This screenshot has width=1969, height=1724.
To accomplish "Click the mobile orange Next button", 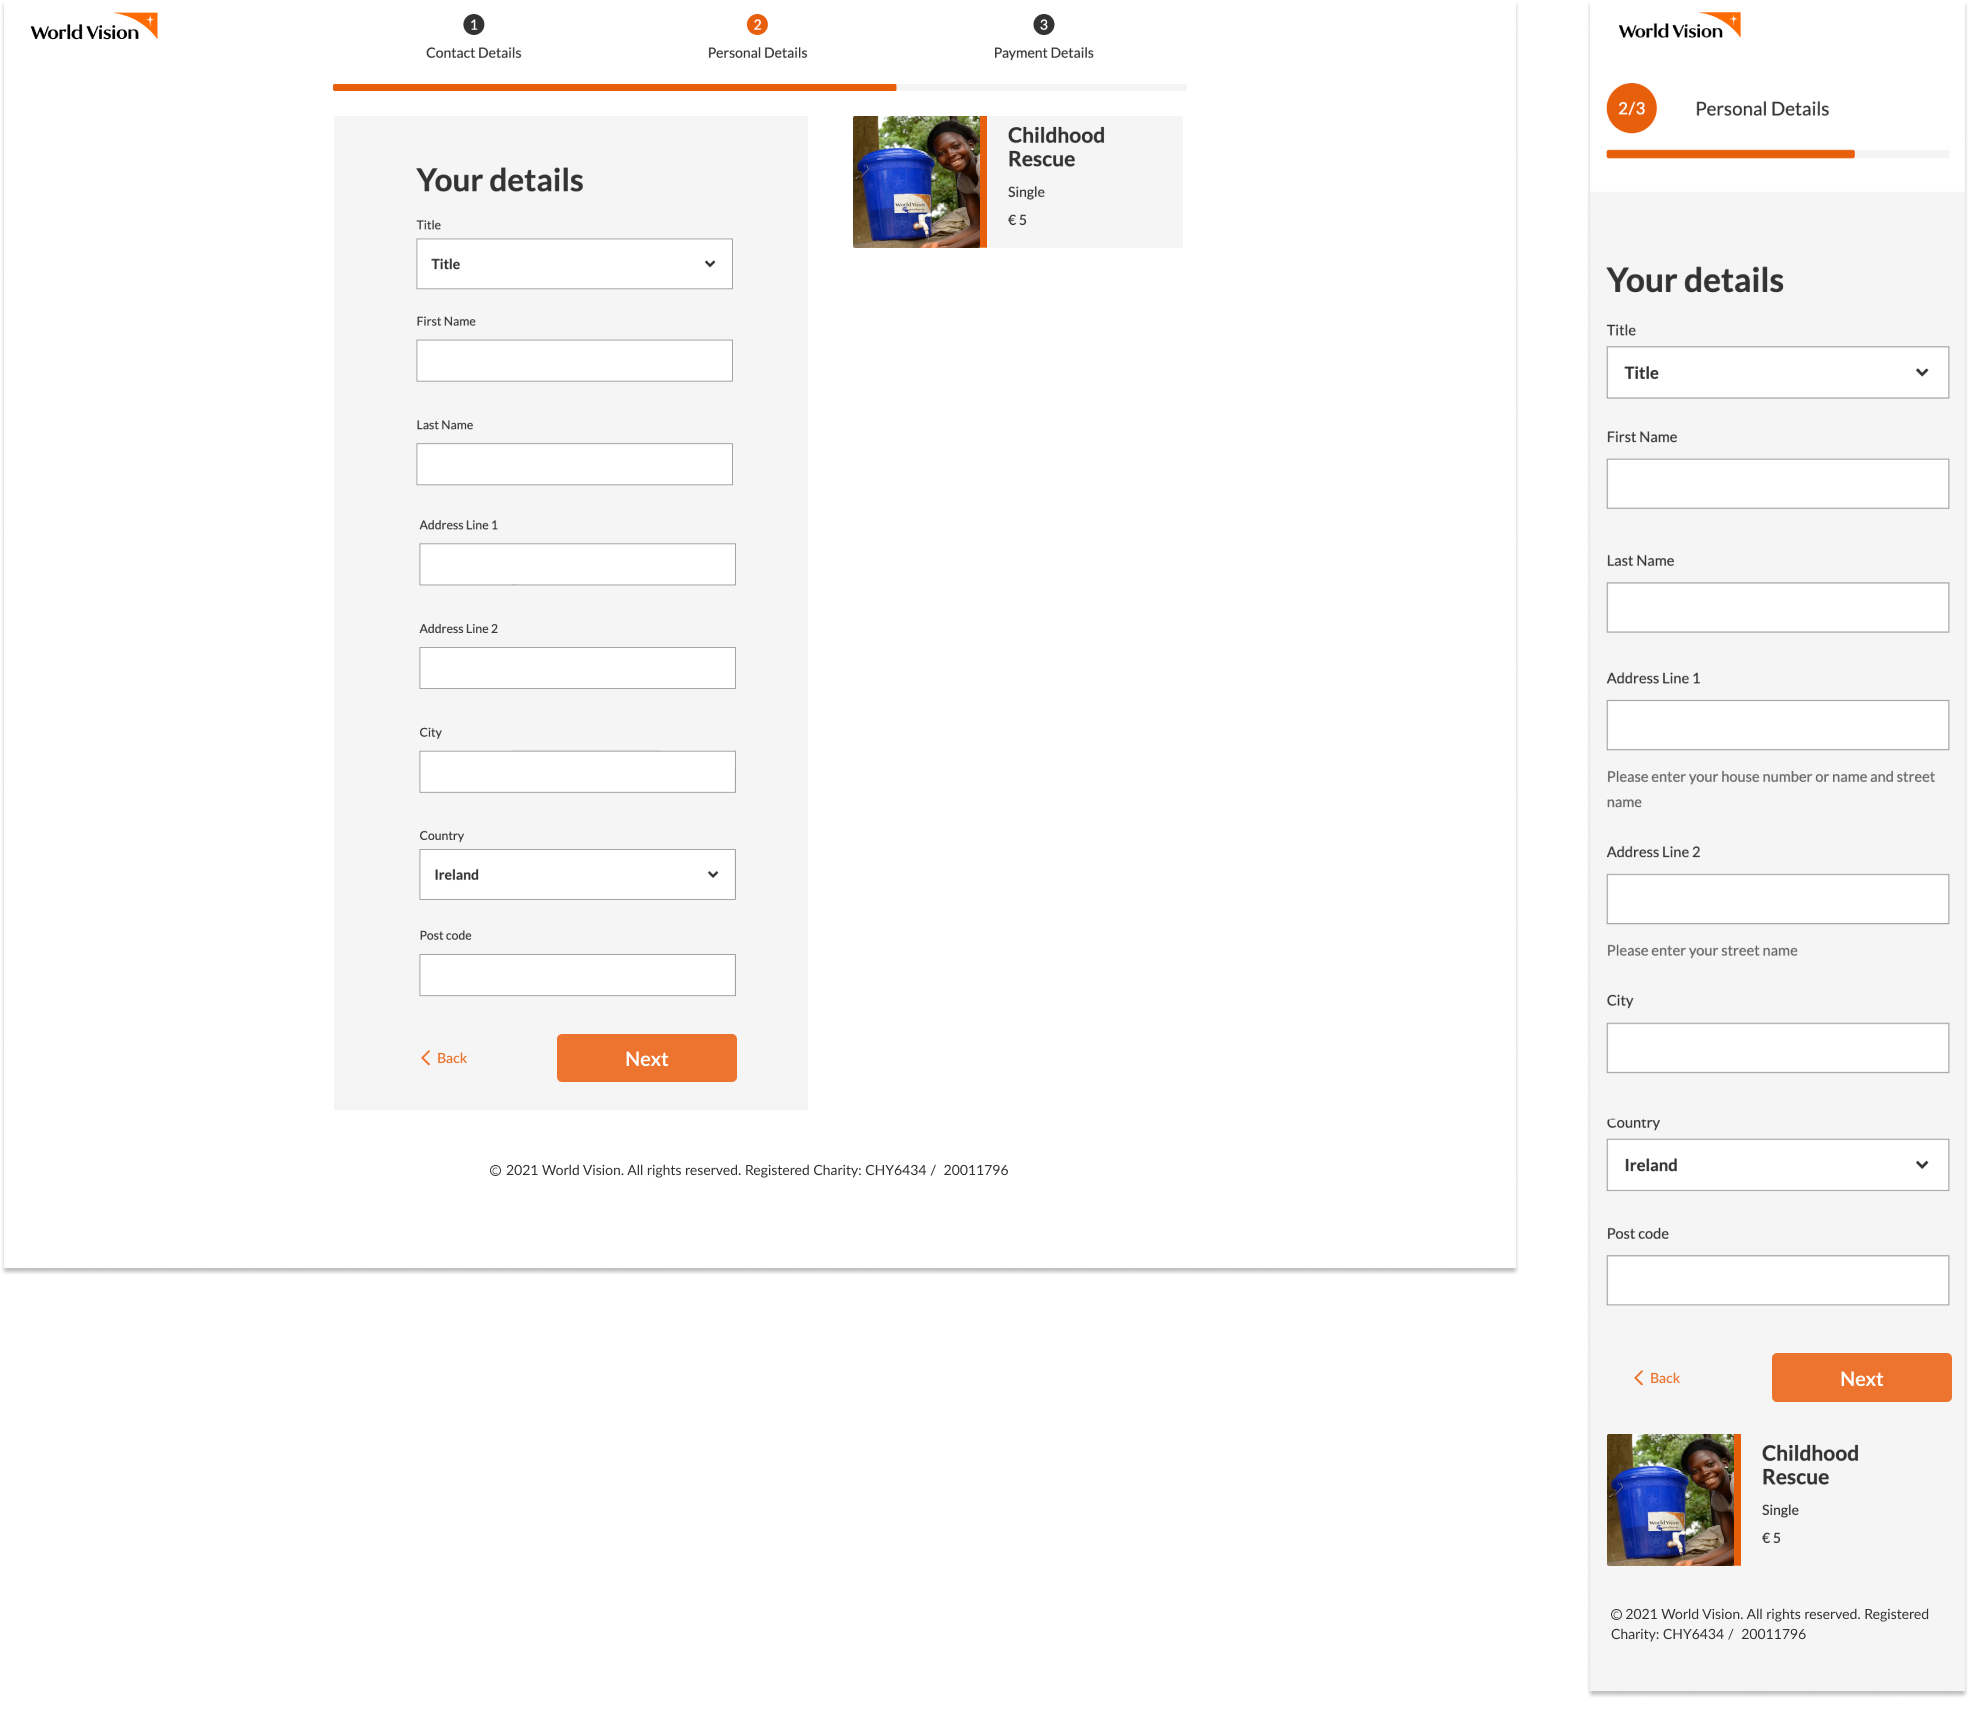I will 1861,1378.
